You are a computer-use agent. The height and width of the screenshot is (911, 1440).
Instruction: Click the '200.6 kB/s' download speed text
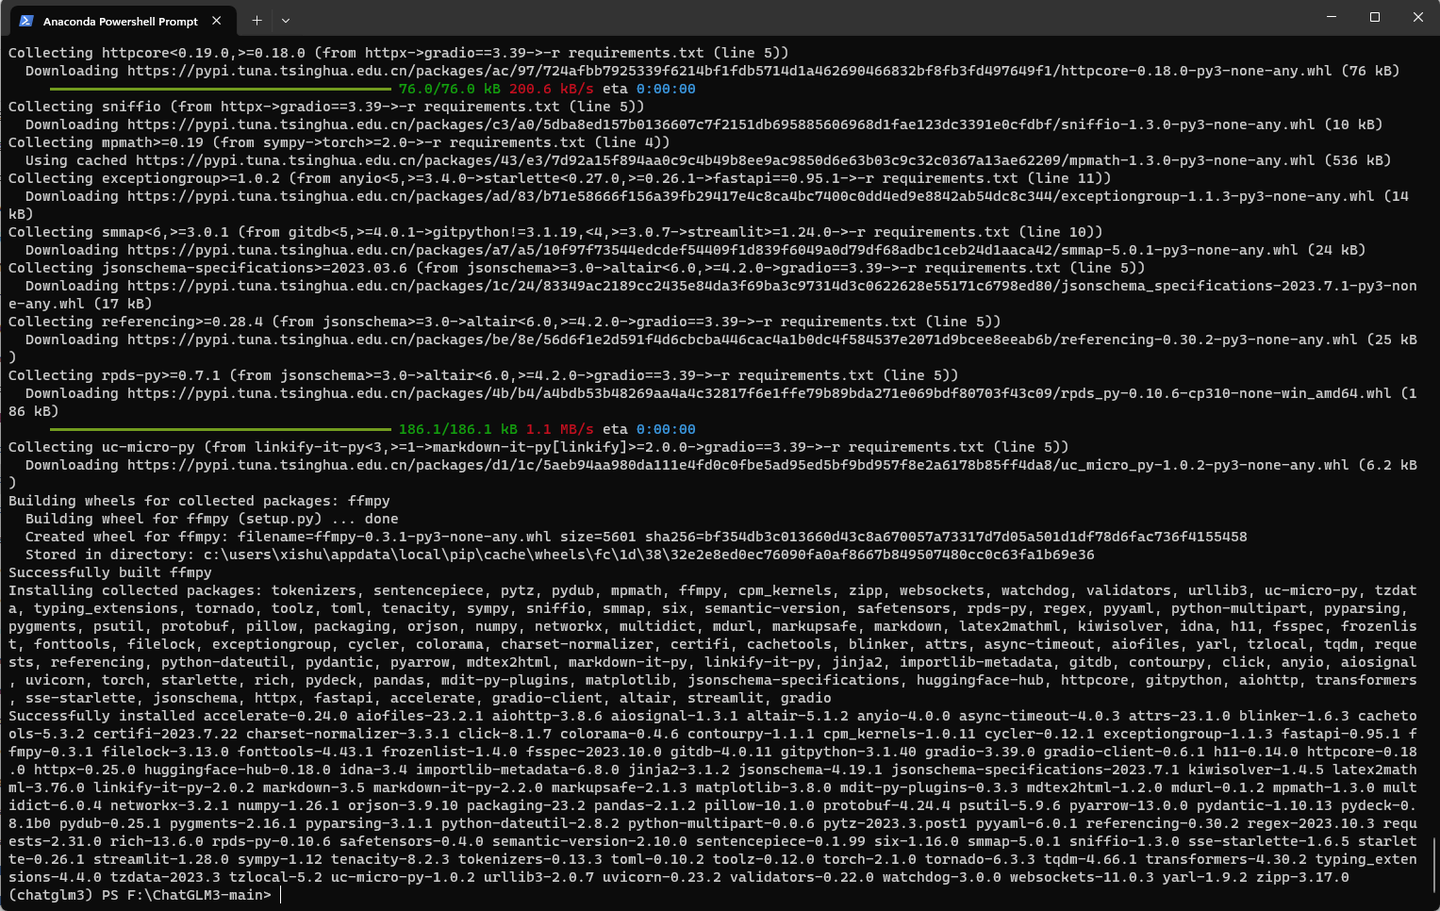click(x=551, y=89)
